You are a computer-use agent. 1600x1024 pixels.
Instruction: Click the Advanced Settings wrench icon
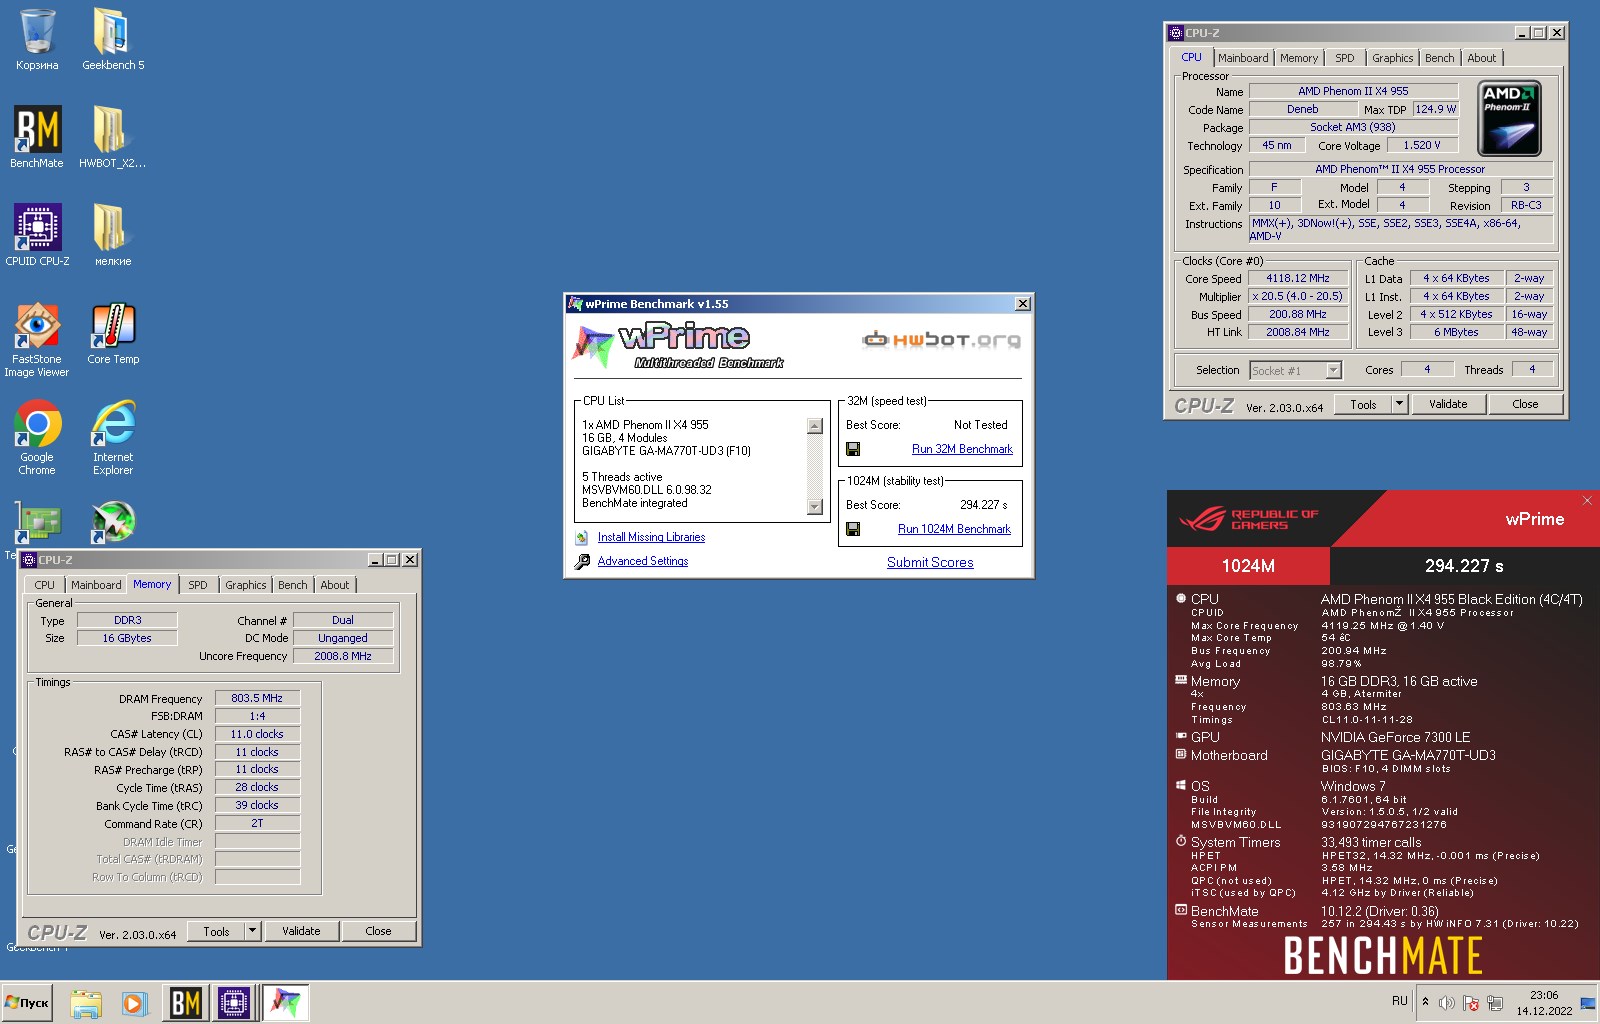pyautogui.click(x=582, y=562)
